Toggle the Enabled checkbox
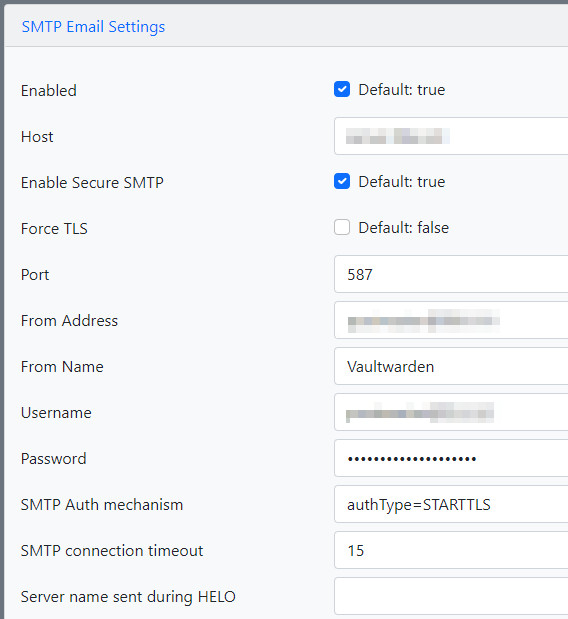568x619 pixels. pyautogui.click(x=342, y=90)
